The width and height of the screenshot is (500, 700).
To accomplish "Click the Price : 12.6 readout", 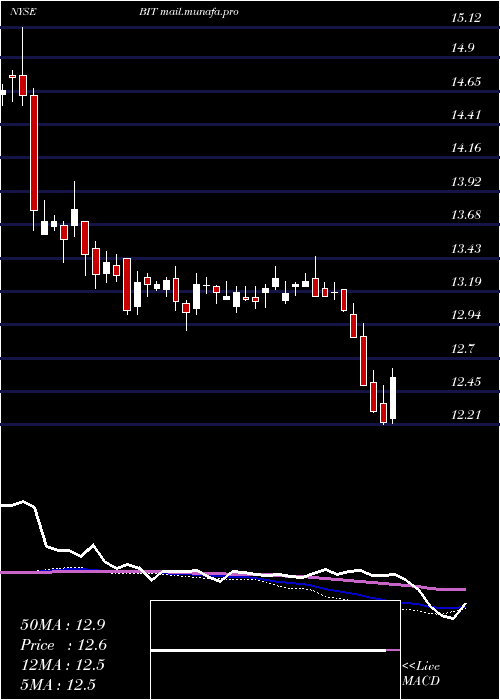I will click(x=64, y=645).
